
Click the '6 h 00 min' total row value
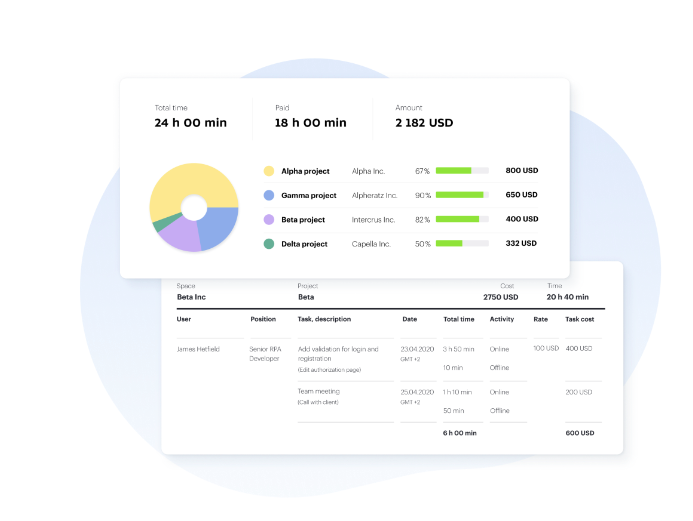coord(460,433)
